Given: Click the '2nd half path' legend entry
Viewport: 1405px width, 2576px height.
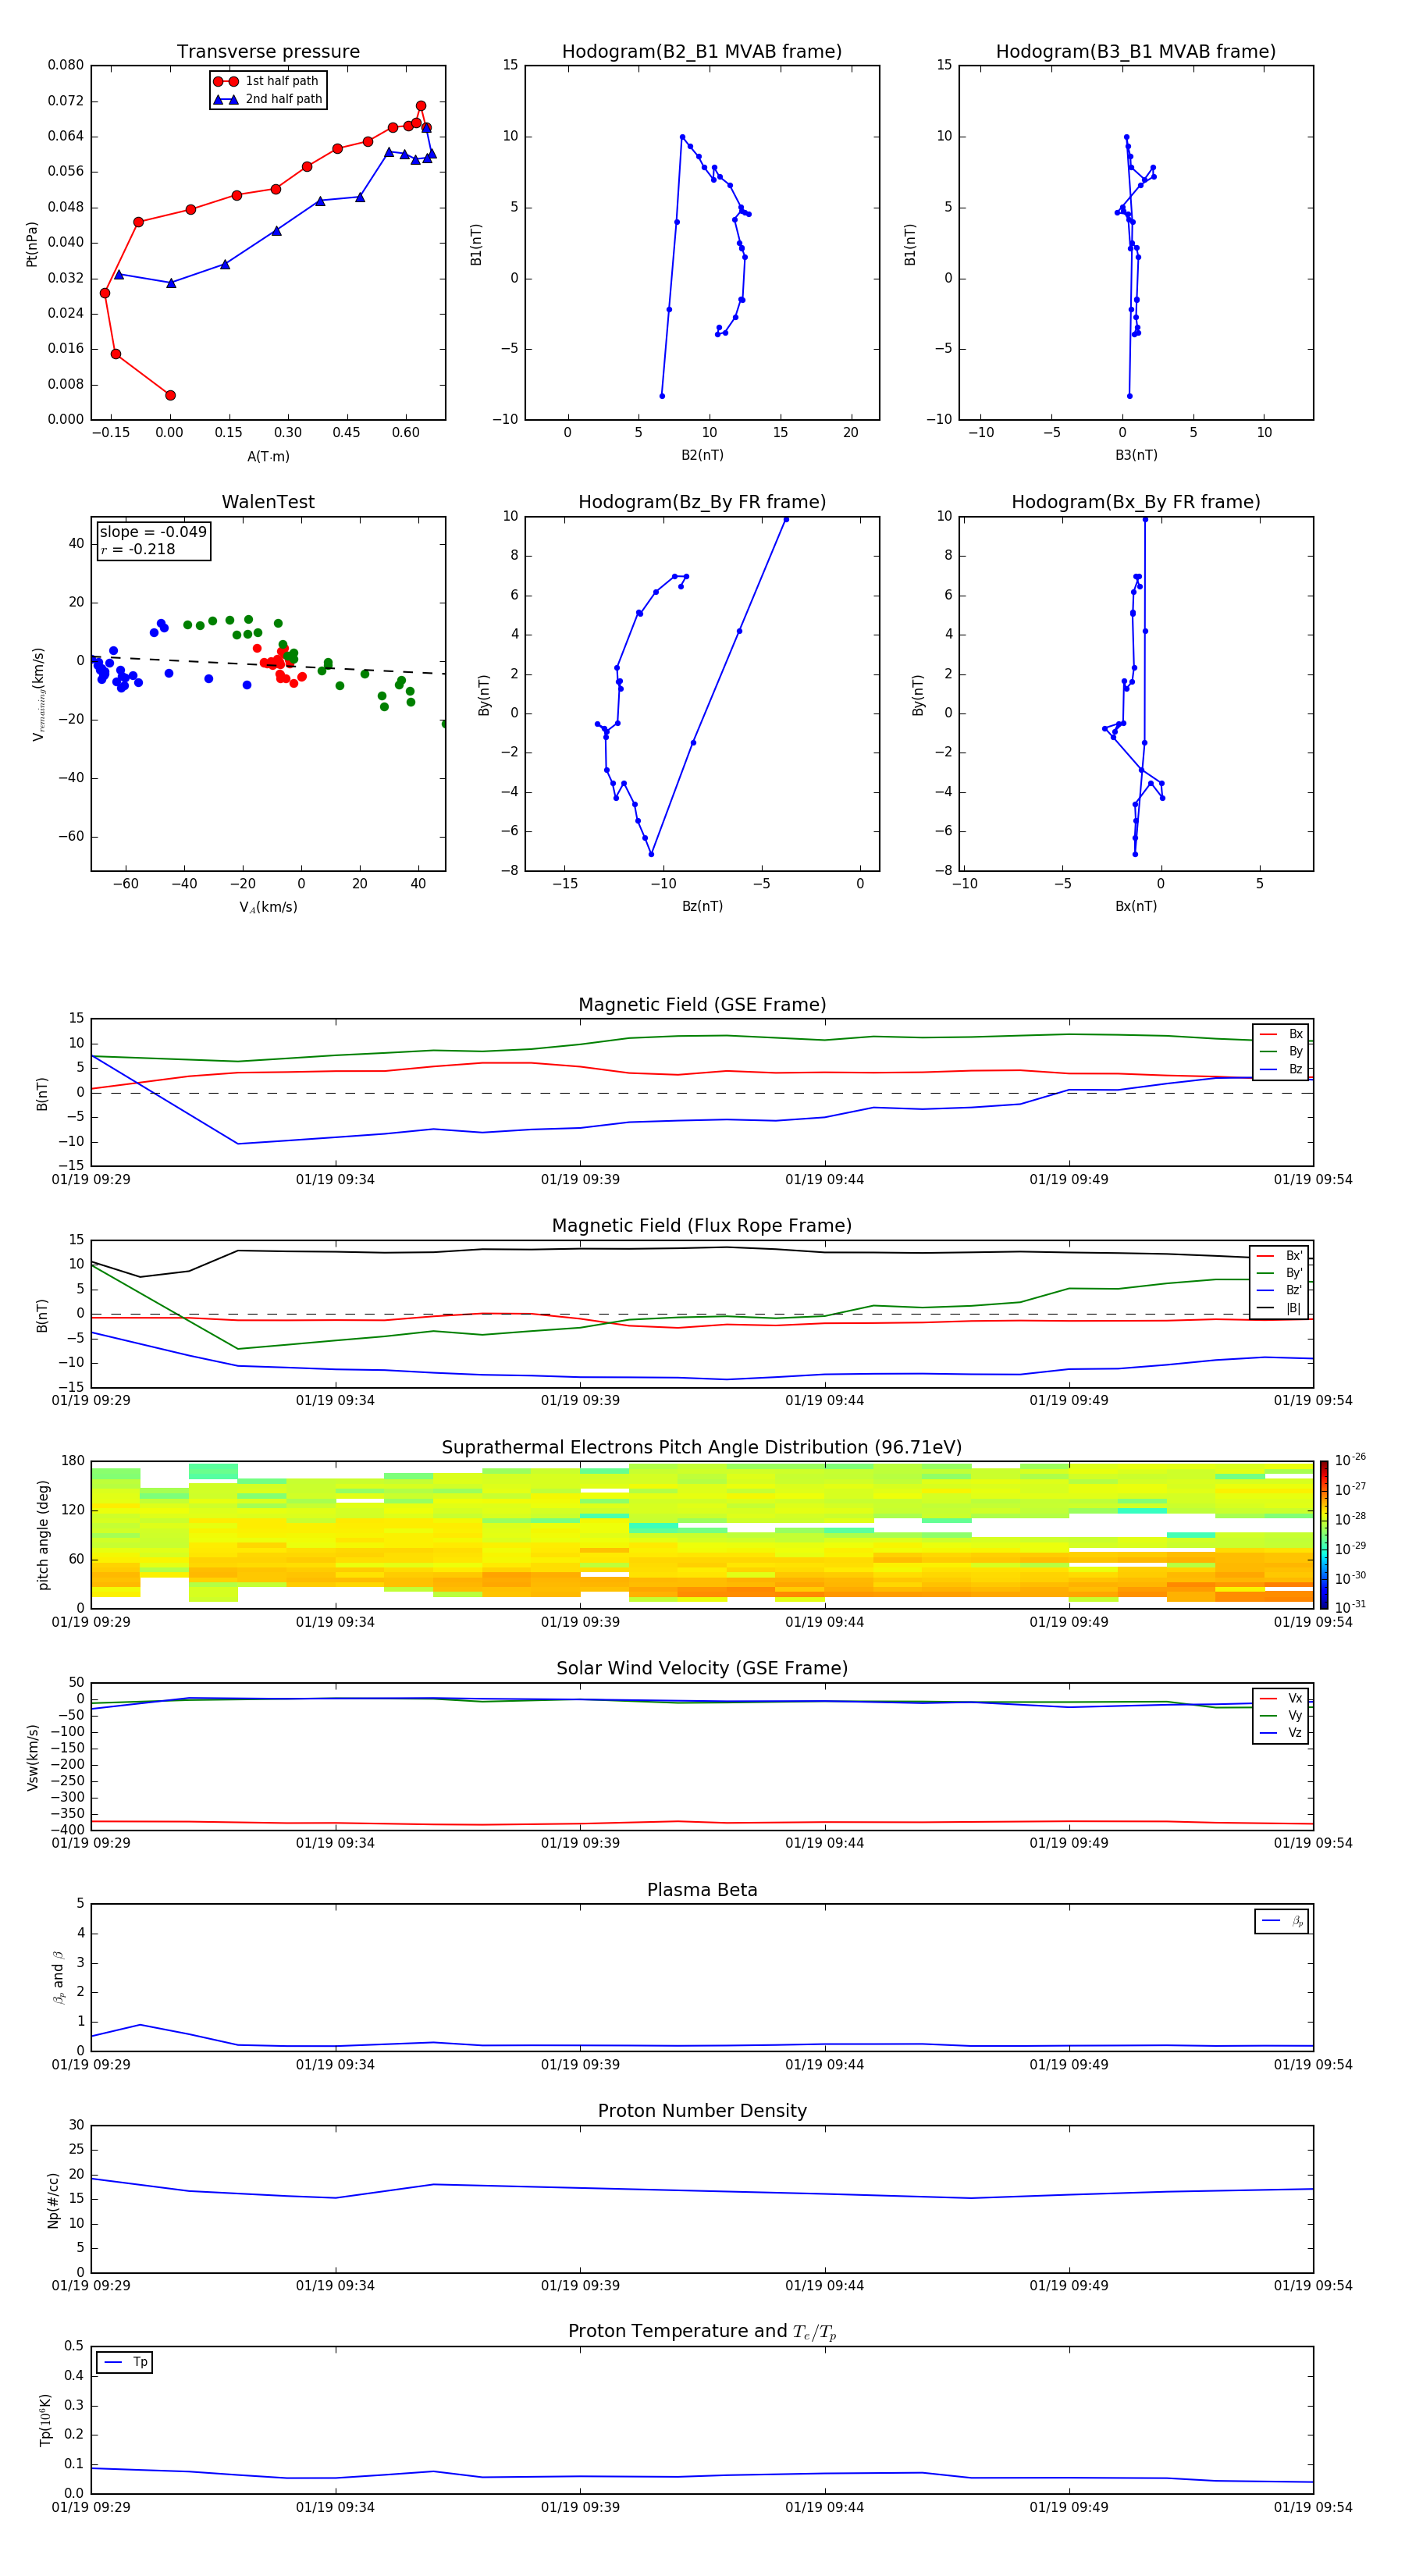Looking at the screenshot, I should tap(268, 99).
